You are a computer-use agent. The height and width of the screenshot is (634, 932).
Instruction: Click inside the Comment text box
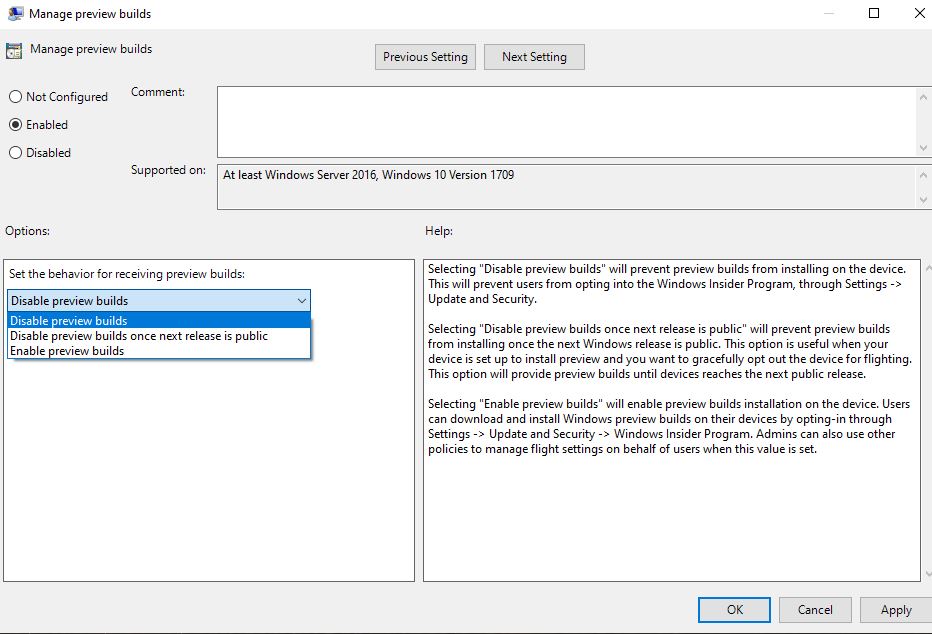tap(565, 121)
